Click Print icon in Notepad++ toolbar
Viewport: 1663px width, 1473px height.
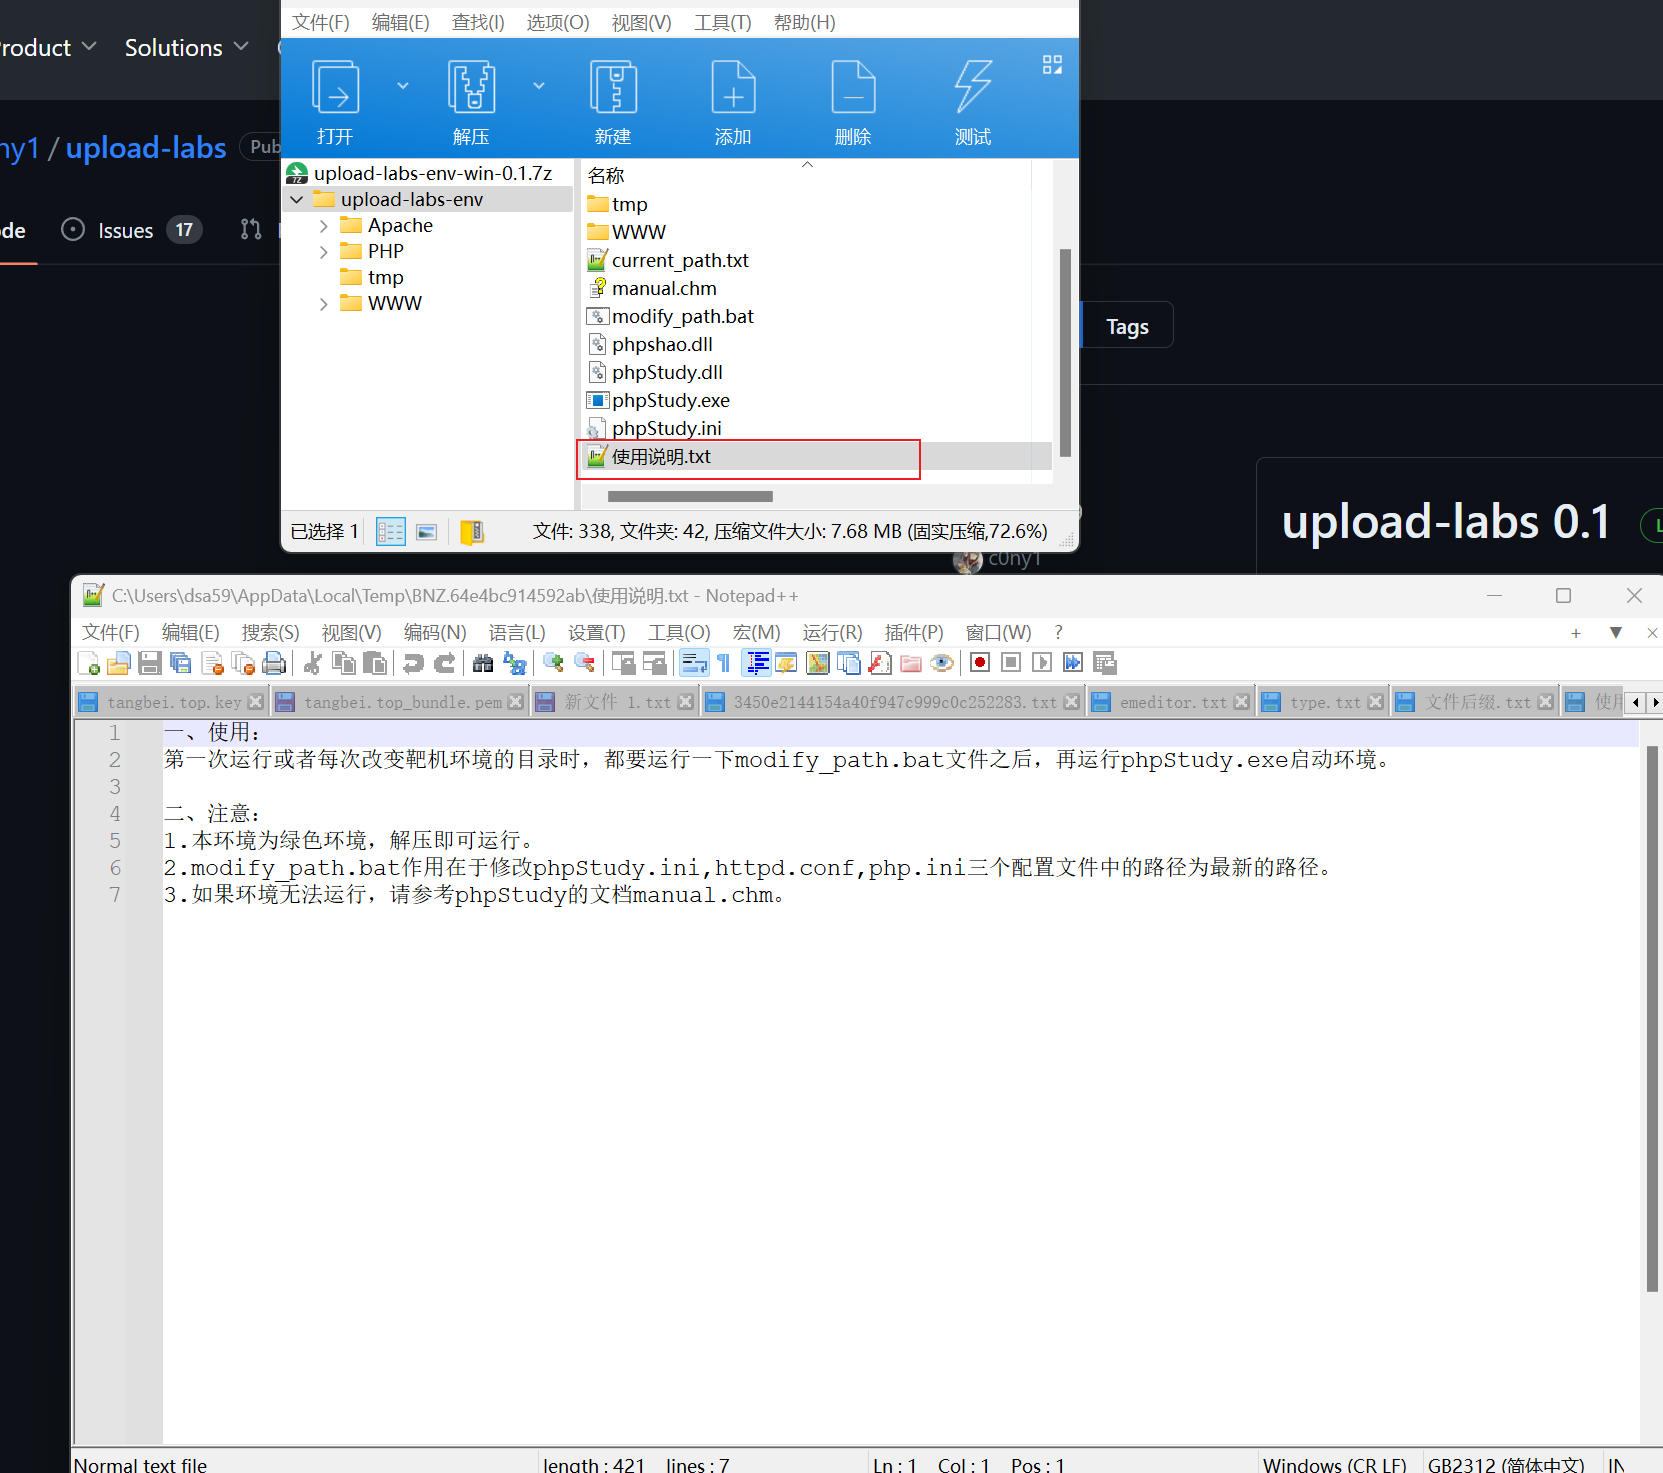(x=274, y=663)
